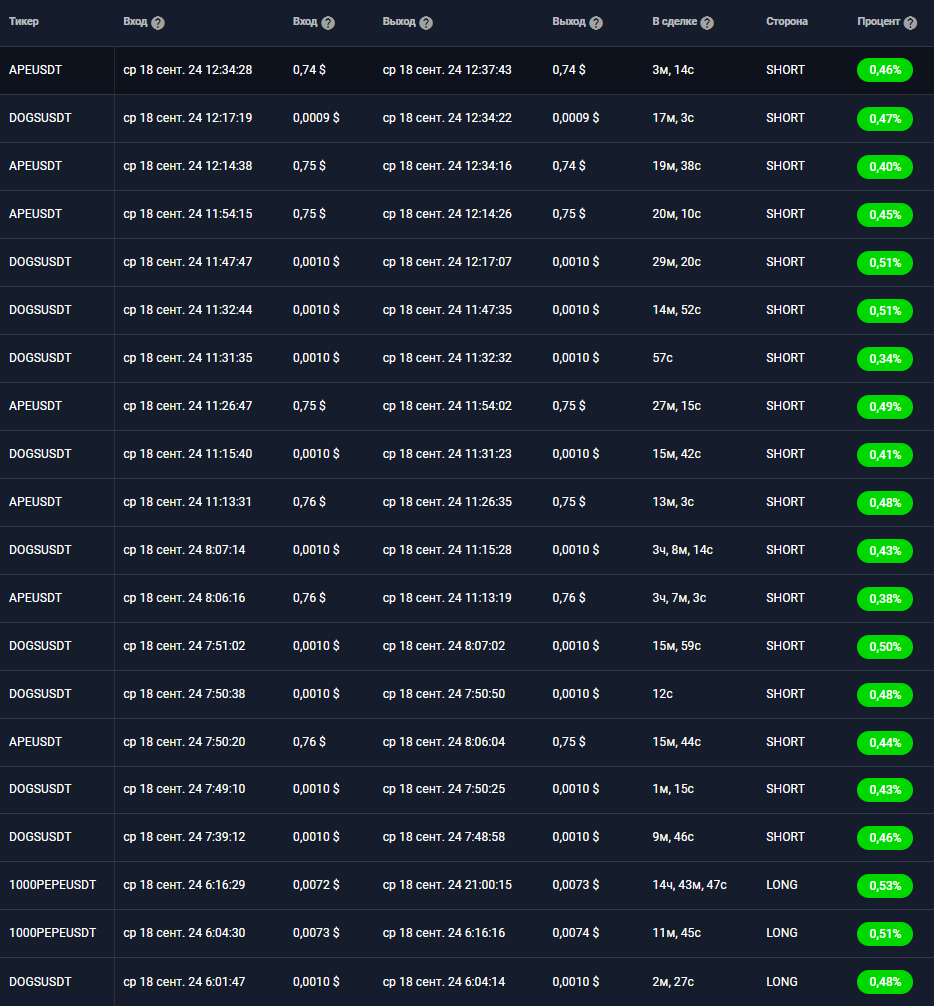Click exit price 0,74 $ in the 19м, 38с row
Image resolution: width=934 pixels, height=1006 pixels.
569,166
